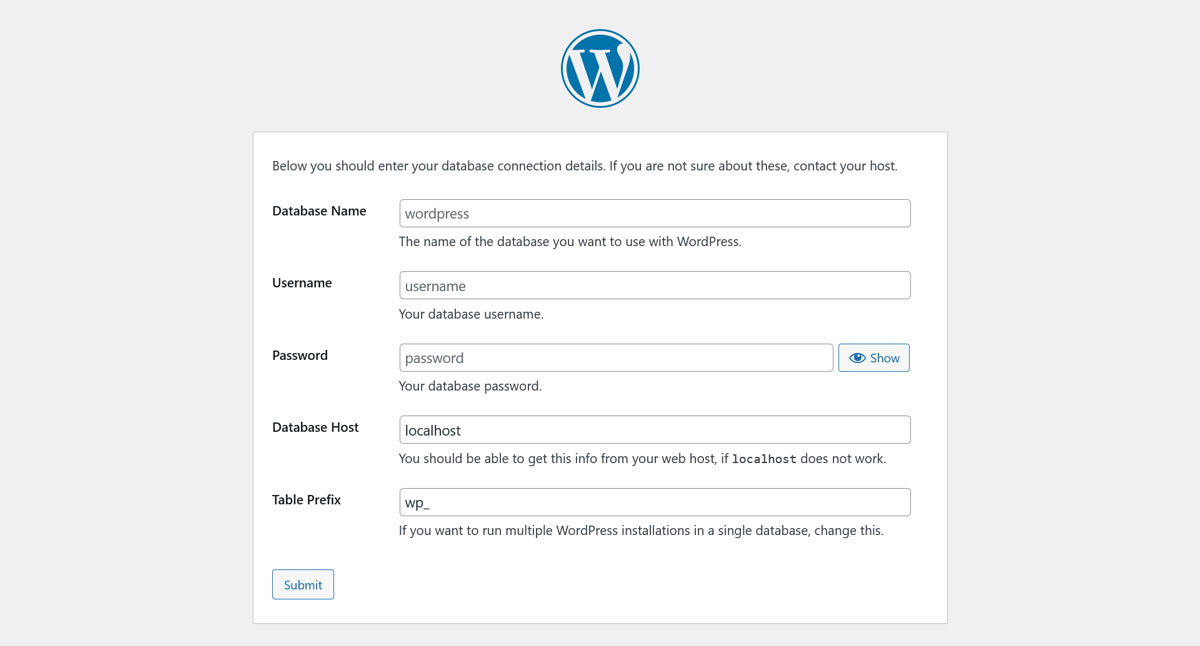Click the hint about multiple WordPress installations
This screenshot has width=1200, height=646.
click(x=641, y=531)
